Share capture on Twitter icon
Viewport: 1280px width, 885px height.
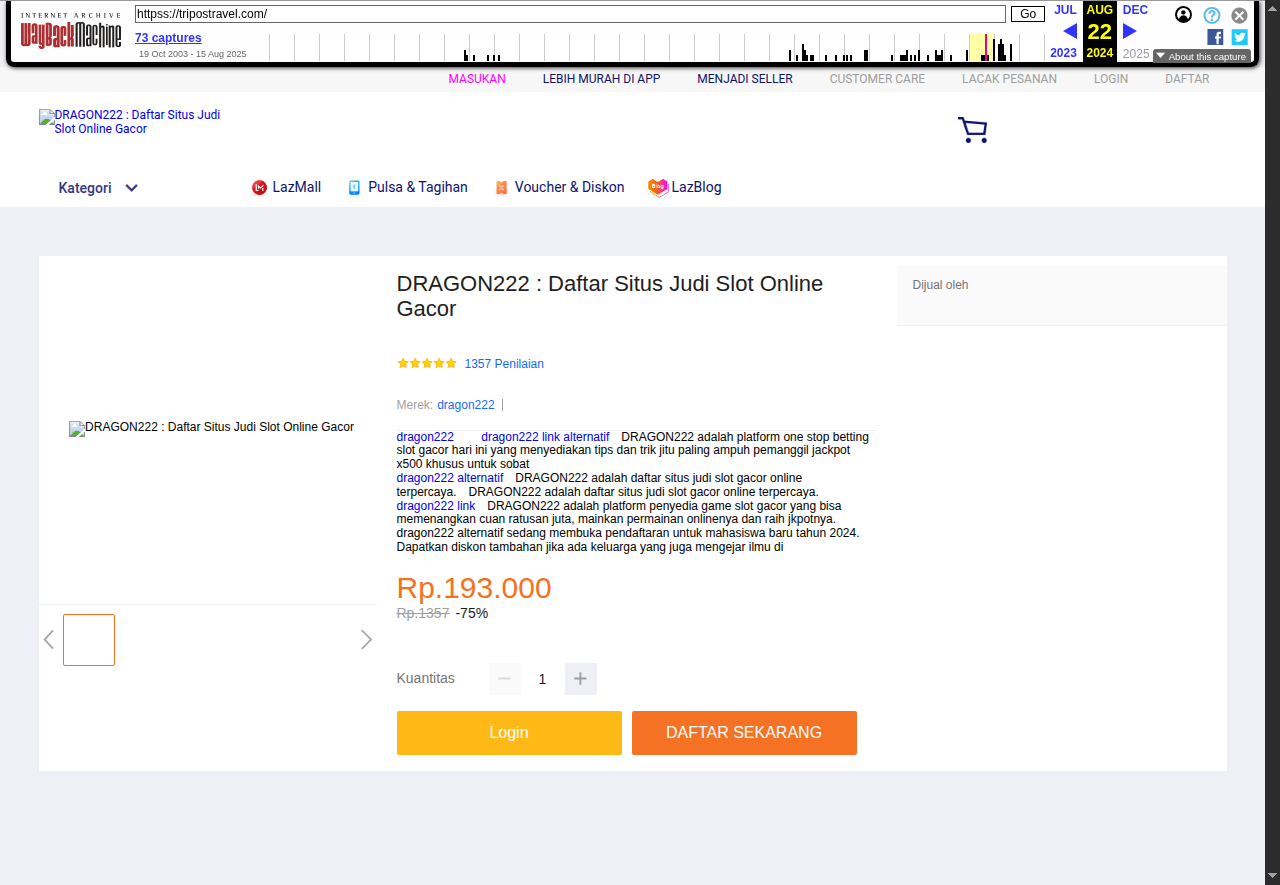(1239, 37)
